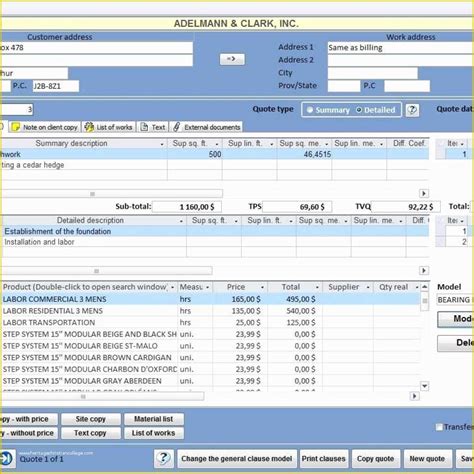Toggle the Transfer checkbox
The image size is (474, 474).
pos(439,427)
